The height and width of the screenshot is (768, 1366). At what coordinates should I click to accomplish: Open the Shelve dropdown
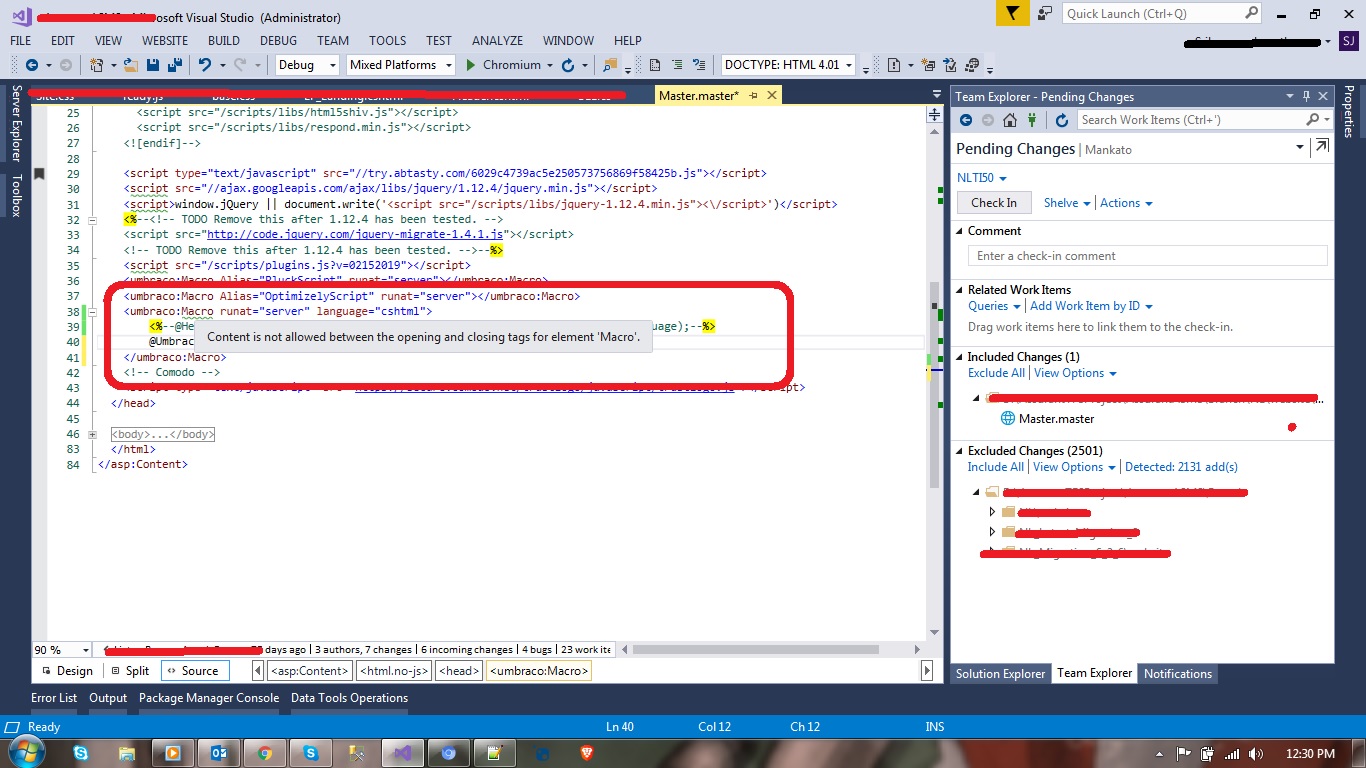(x=1067, y=203)
